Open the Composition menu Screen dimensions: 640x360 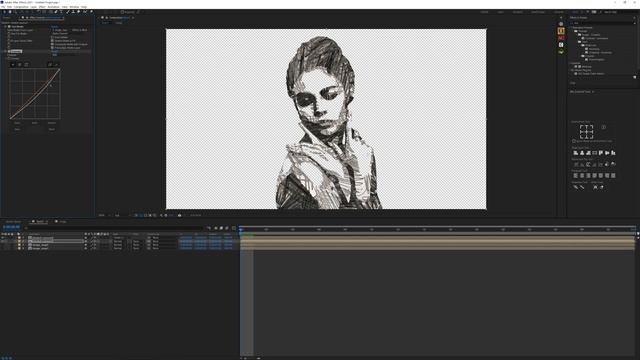click(x=21, y=7)
